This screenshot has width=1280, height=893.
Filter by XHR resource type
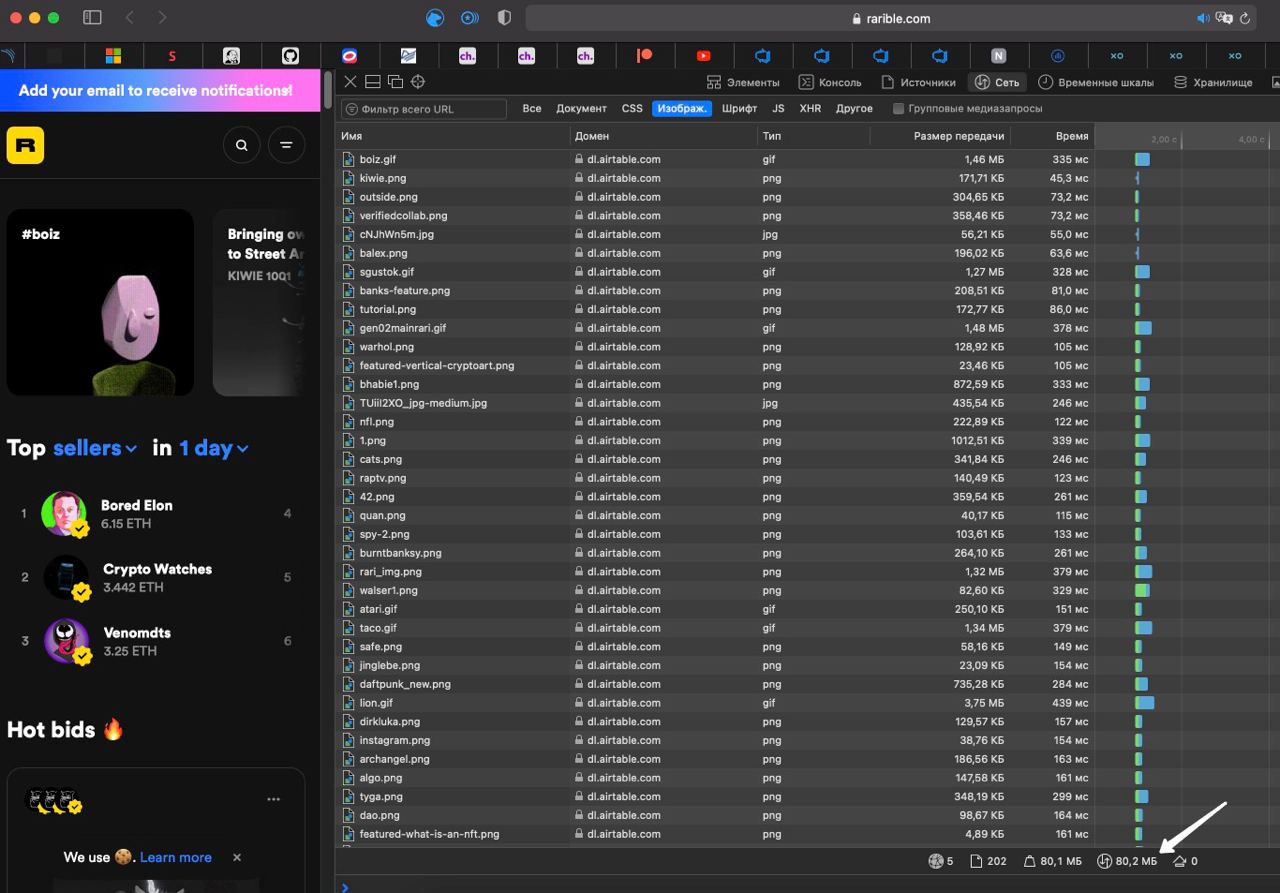[810, 108]
